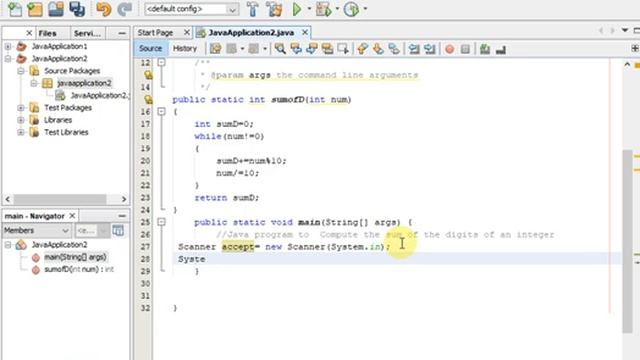Viewport: 640px width, 360px height.
Task: Click the Save All icon
Action: 77,9
